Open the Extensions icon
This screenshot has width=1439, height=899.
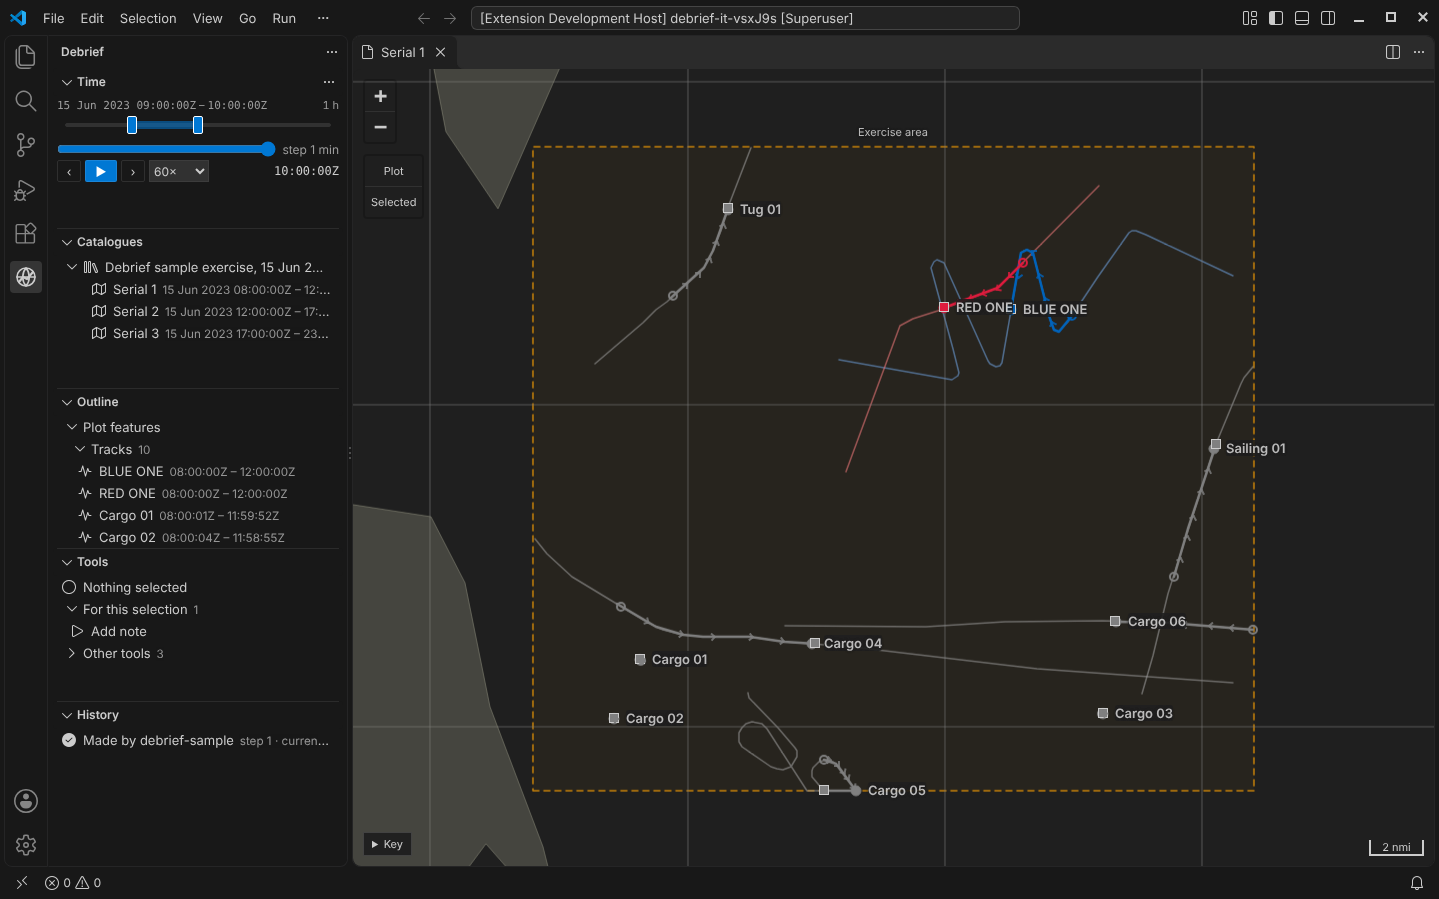[x=26, y=233]
